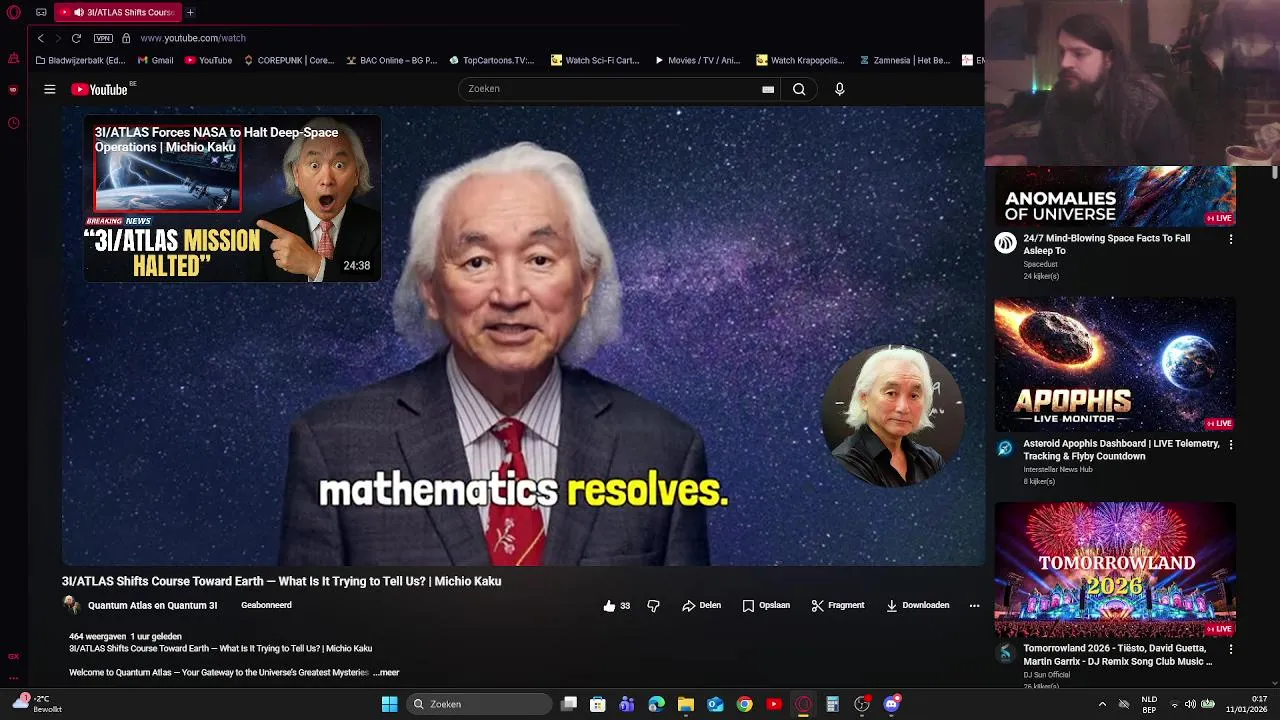Open the TopCartoons.TV bookmark

492,60
